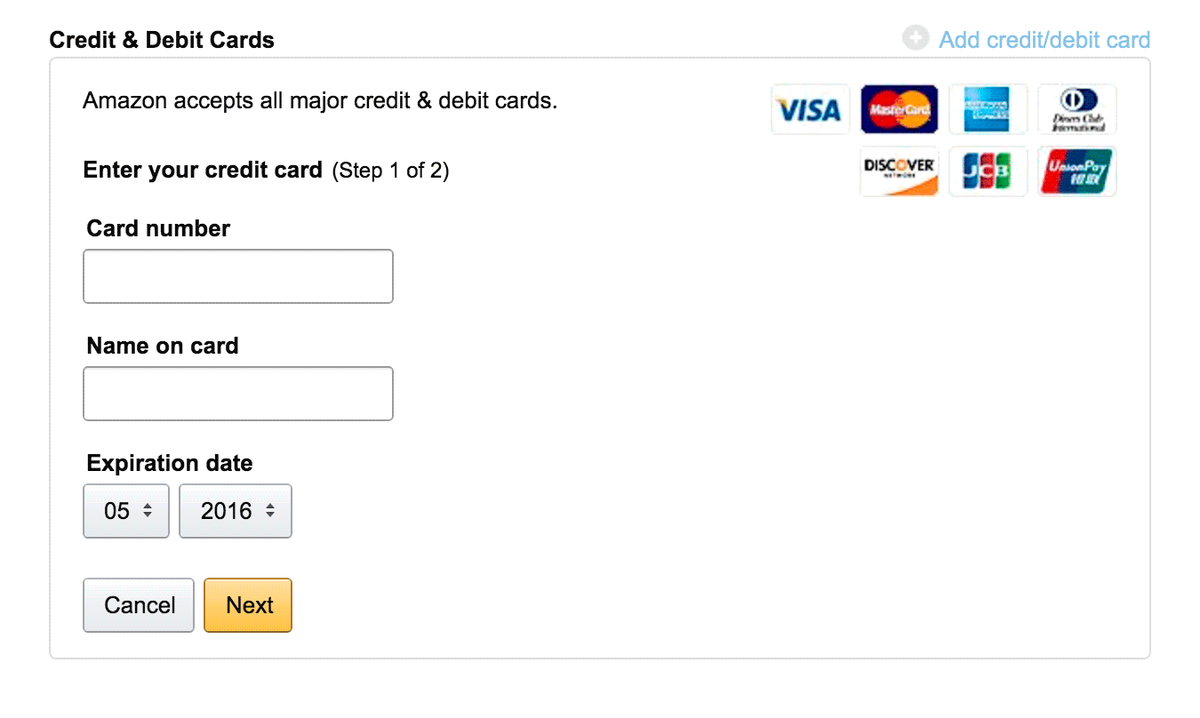1200x718 pixels.
Task: Click the Card number label
Action: pos(158,228)
